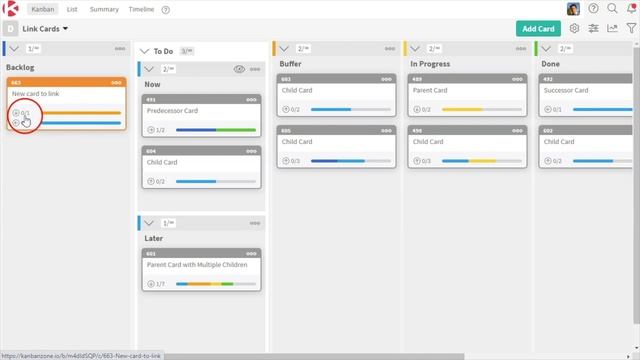The image size is (640, 360).
Task: Open the Backlog column options menu
Action: (x=120, y=49)
